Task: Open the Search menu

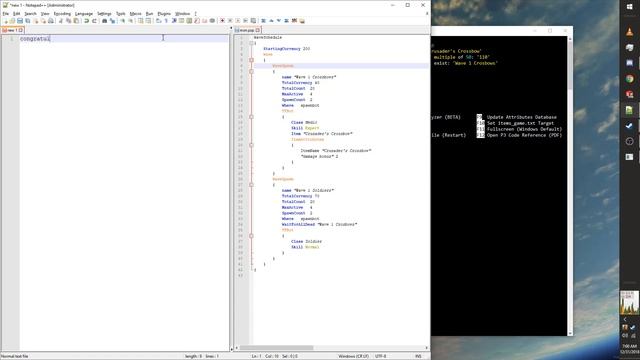Action: (x=31, y=13)
